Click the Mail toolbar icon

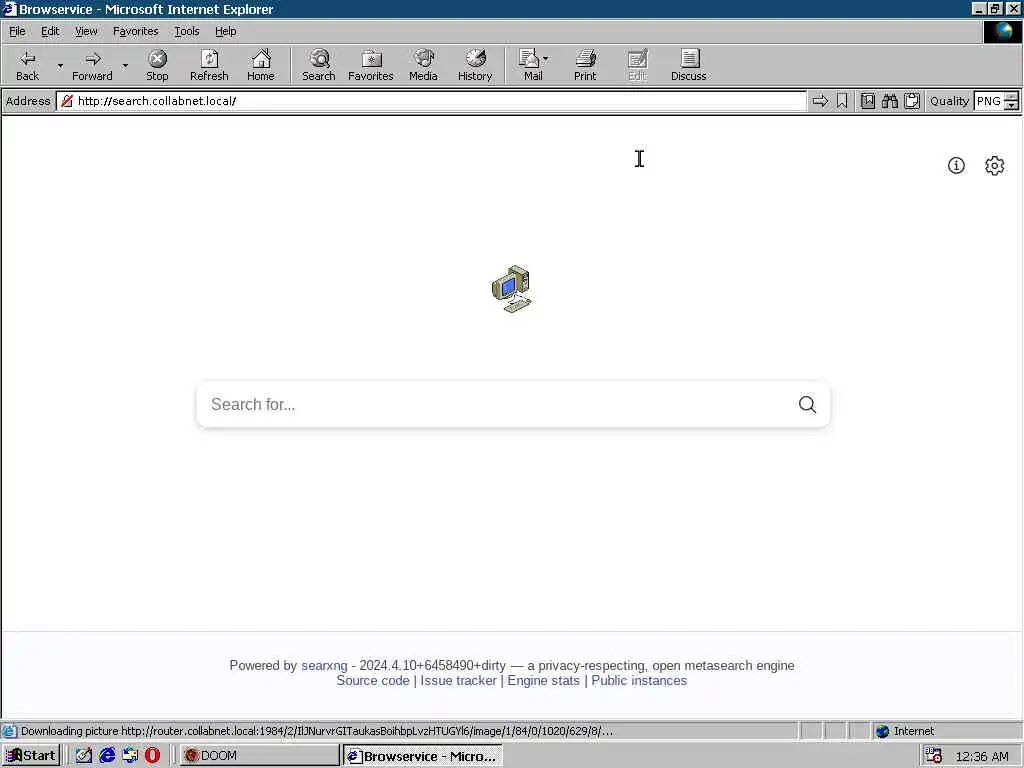point(530,65)
